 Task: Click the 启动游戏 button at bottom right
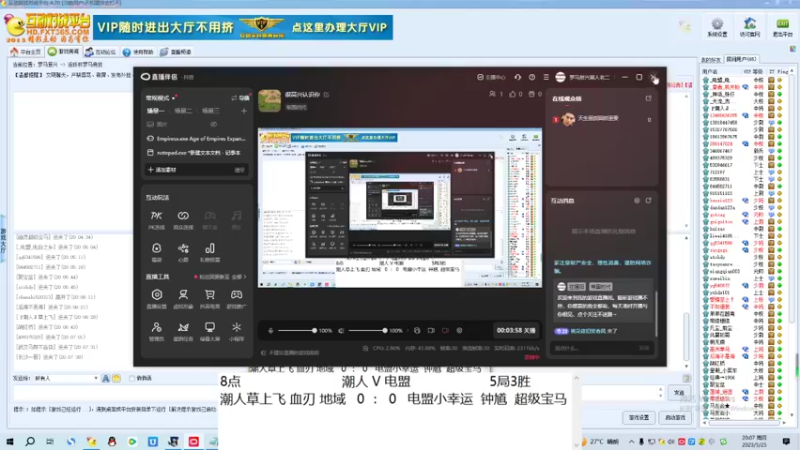(x=676, y=417)
